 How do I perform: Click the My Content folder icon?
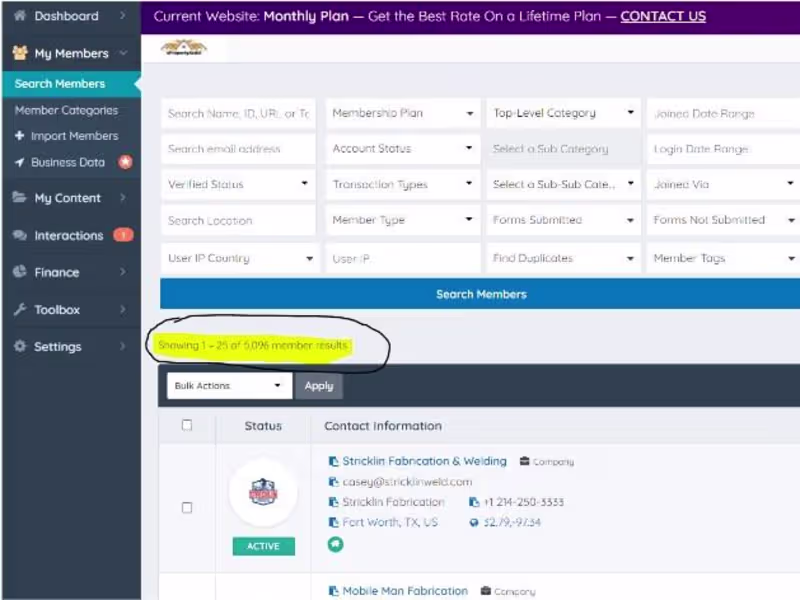pyautogui.click(x=19, y=197)
